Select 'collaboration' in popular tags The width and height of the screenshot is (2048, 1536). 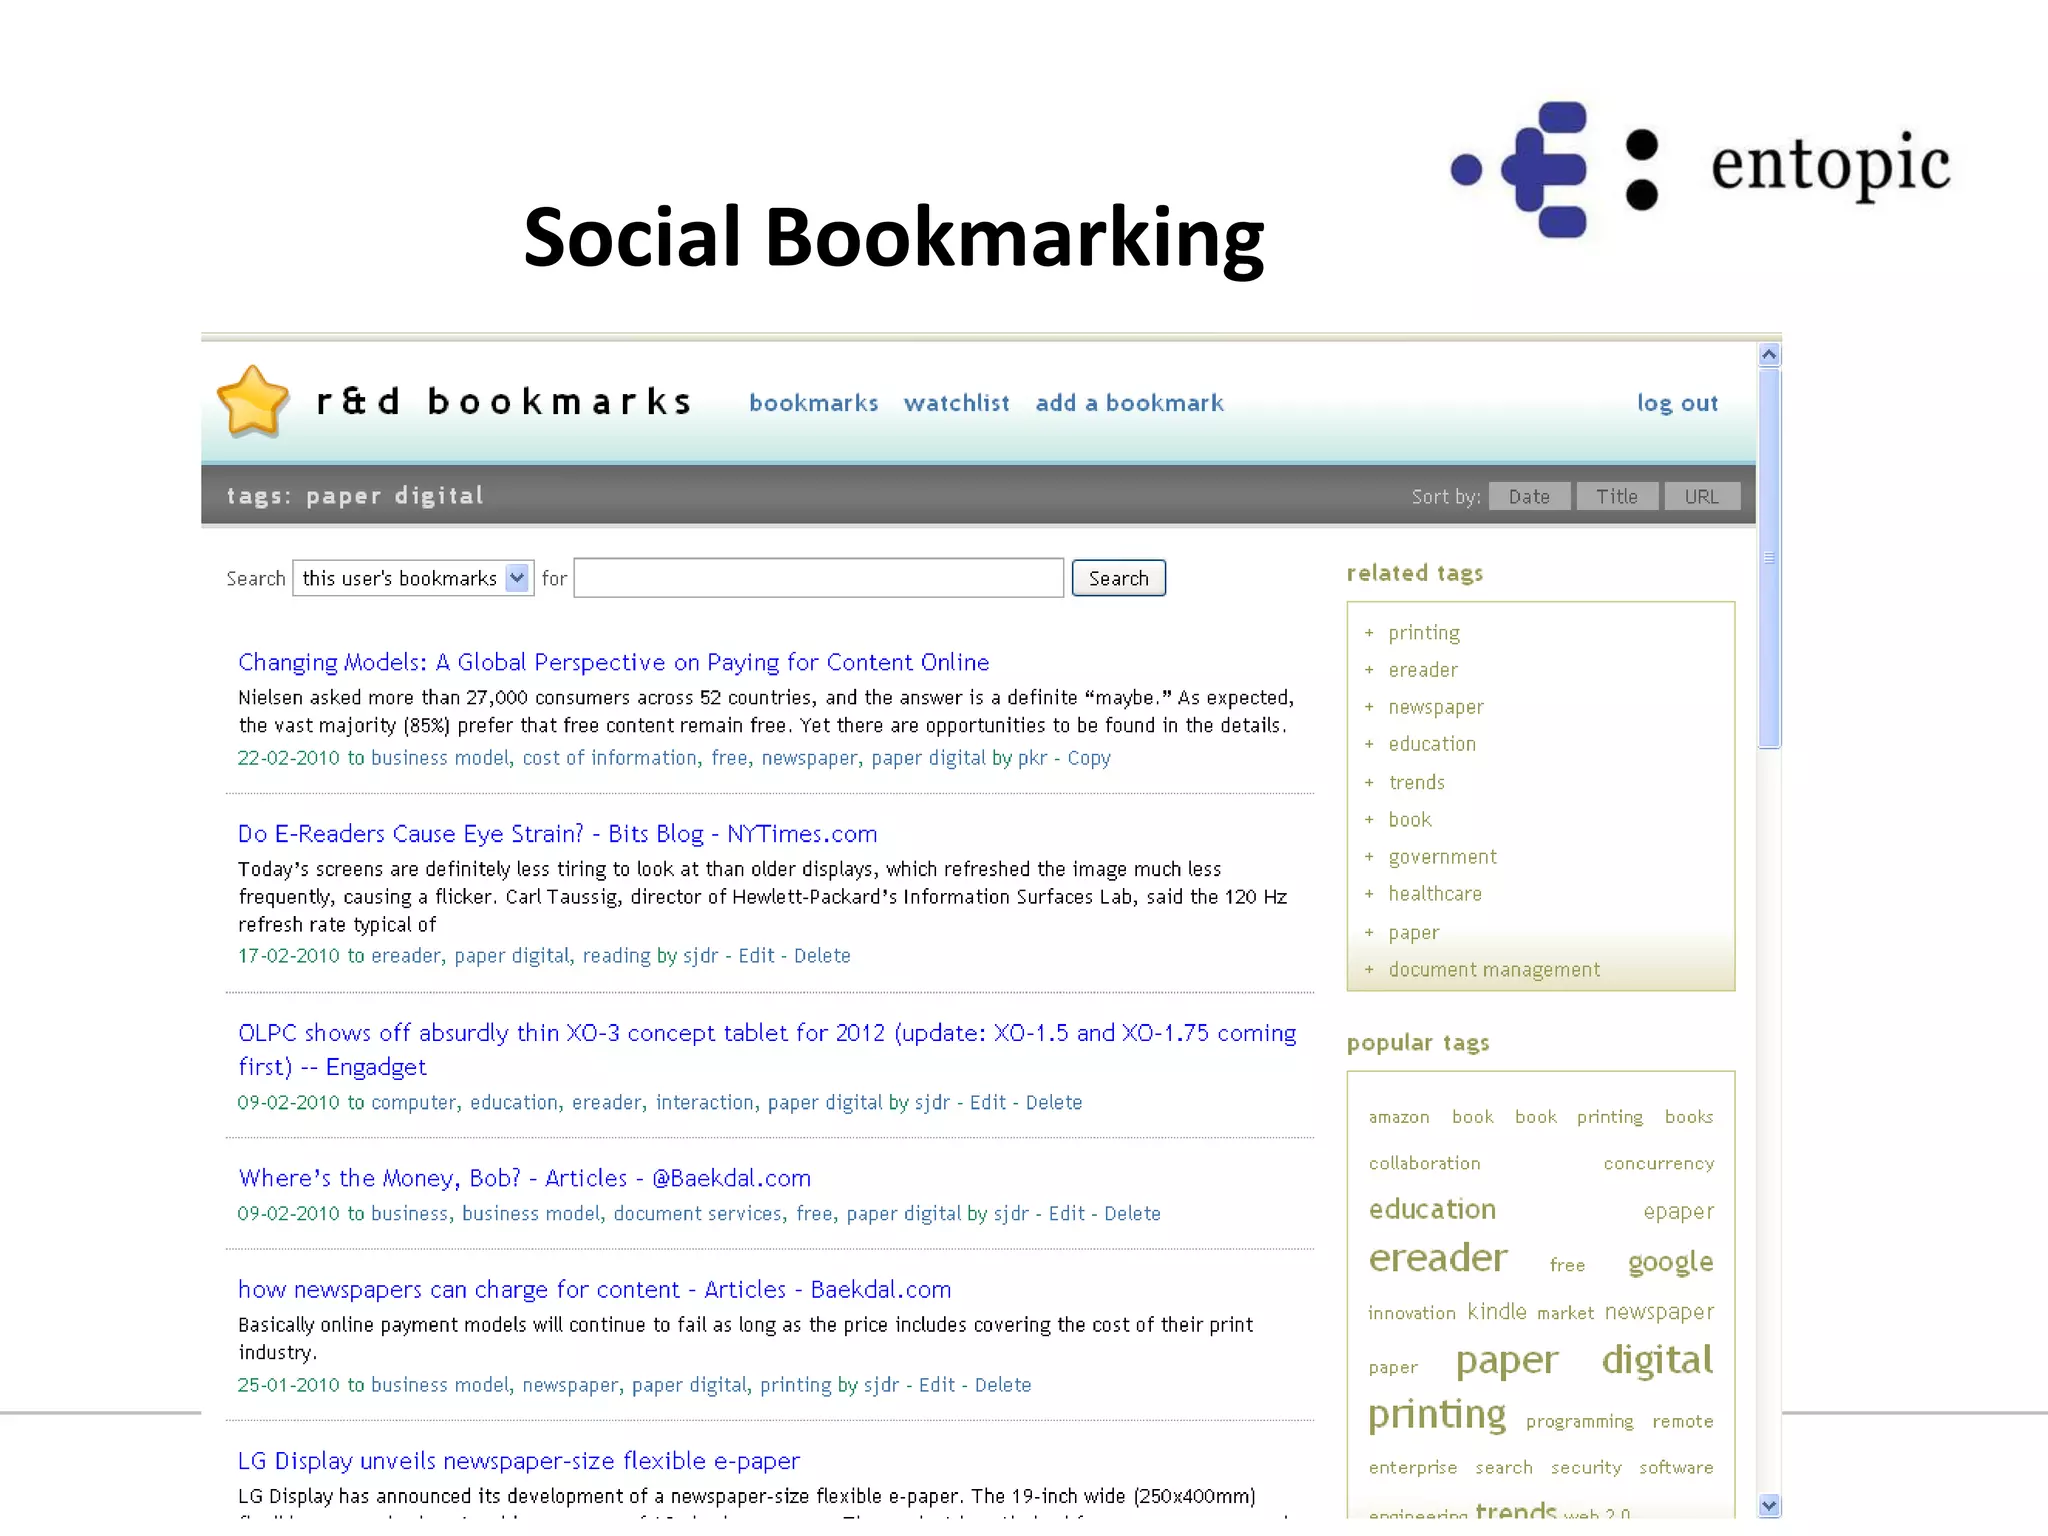coord(1424,1163)
